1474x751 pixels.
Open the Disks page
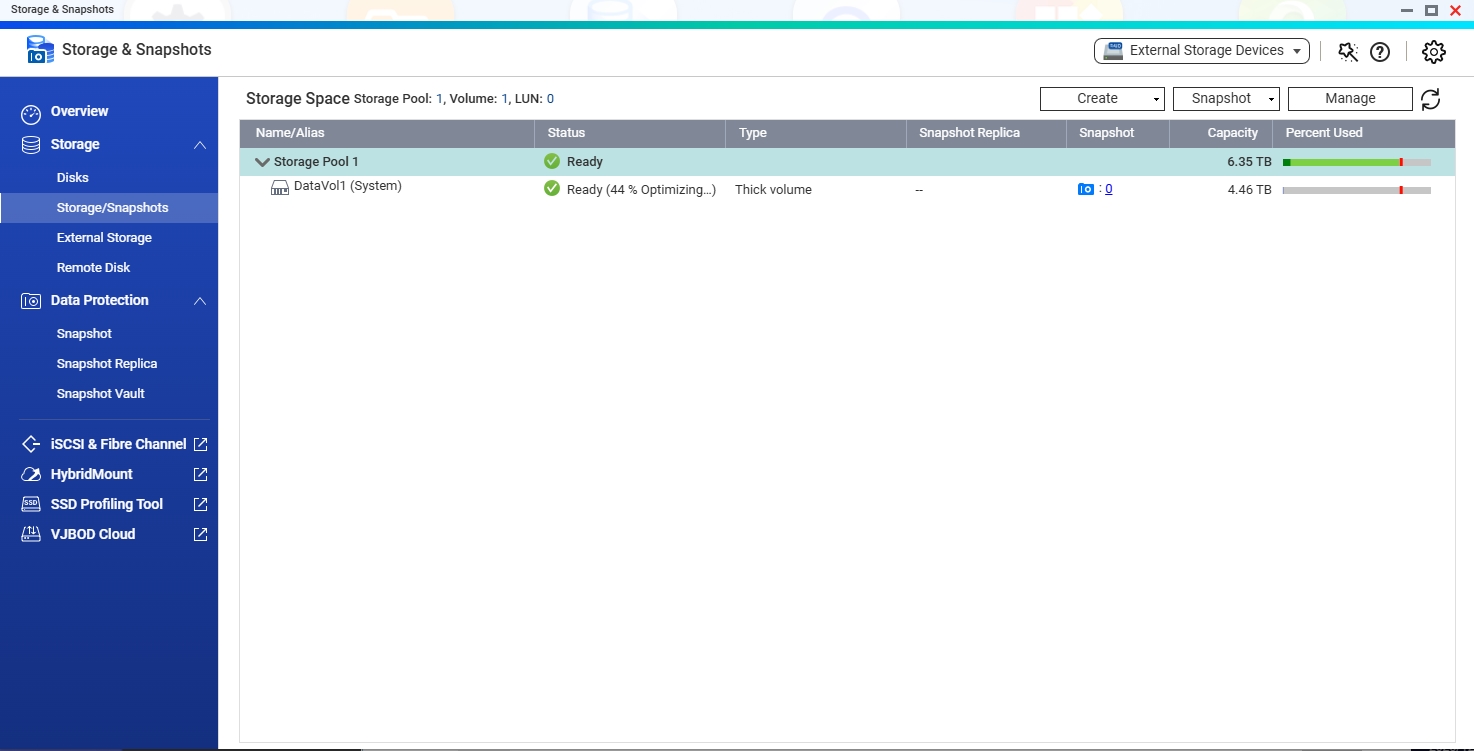(x=72, y=178)
